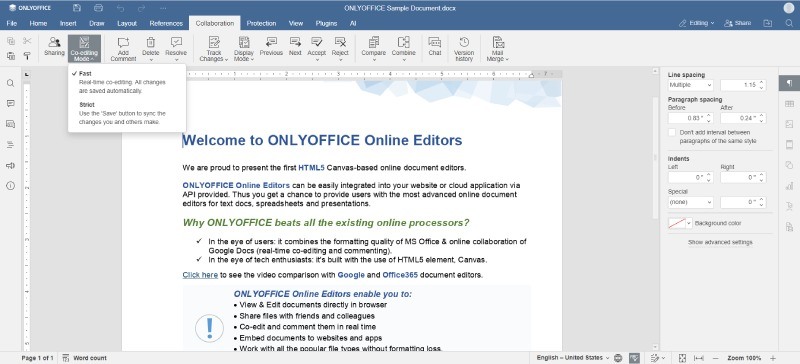Open Paragraph settings in right sidebar
The image size is (800, 364).
(789, 83)
